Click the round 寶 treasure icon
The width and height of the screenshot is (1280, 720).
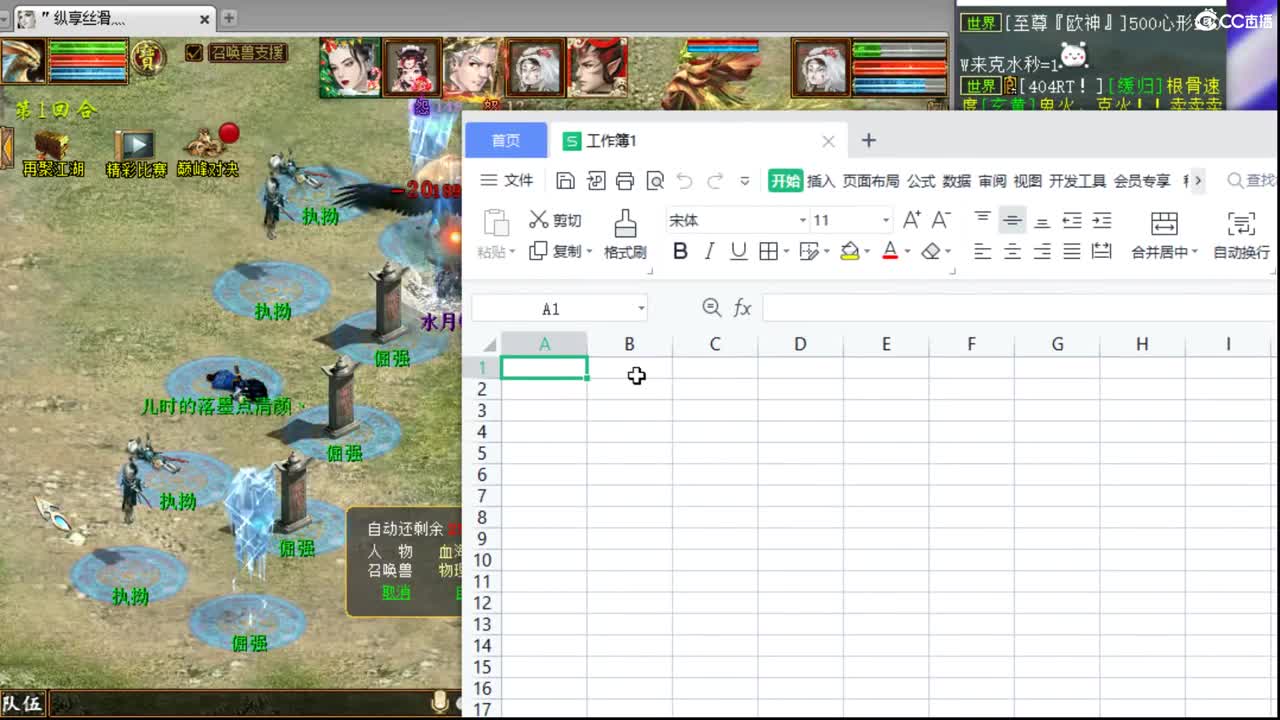[x=149, y=58]
